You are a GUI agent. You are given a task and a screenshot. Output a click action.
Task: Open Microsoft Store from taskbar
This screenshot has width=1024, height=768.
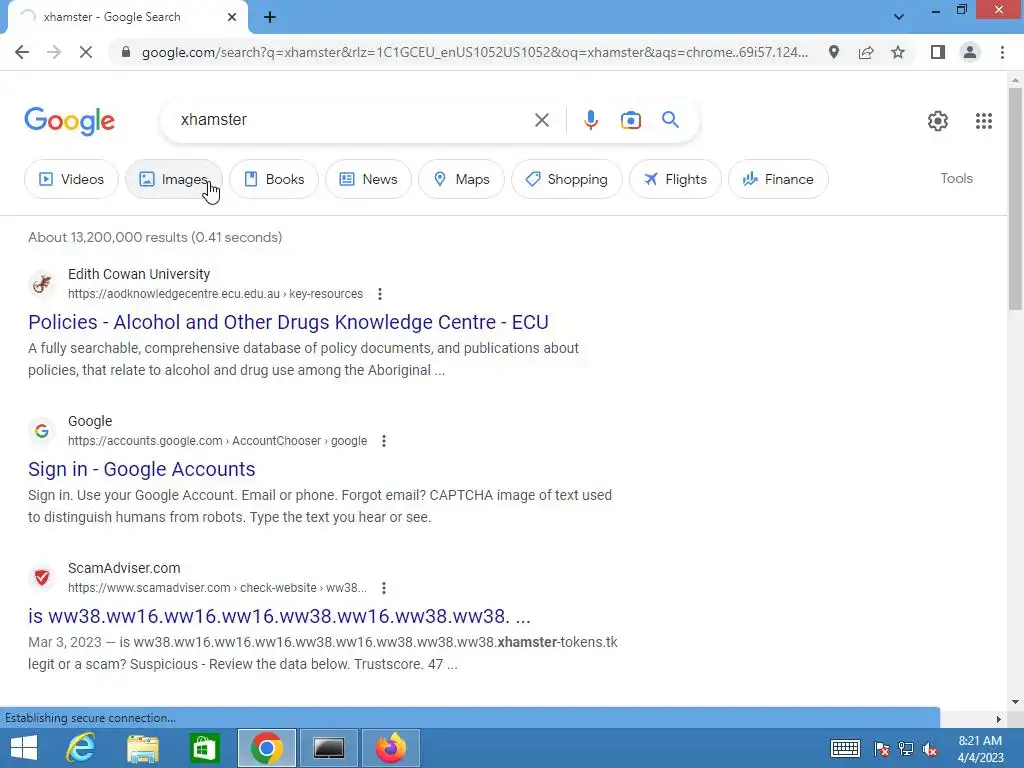pyautogui.click(x=204, y=748)
